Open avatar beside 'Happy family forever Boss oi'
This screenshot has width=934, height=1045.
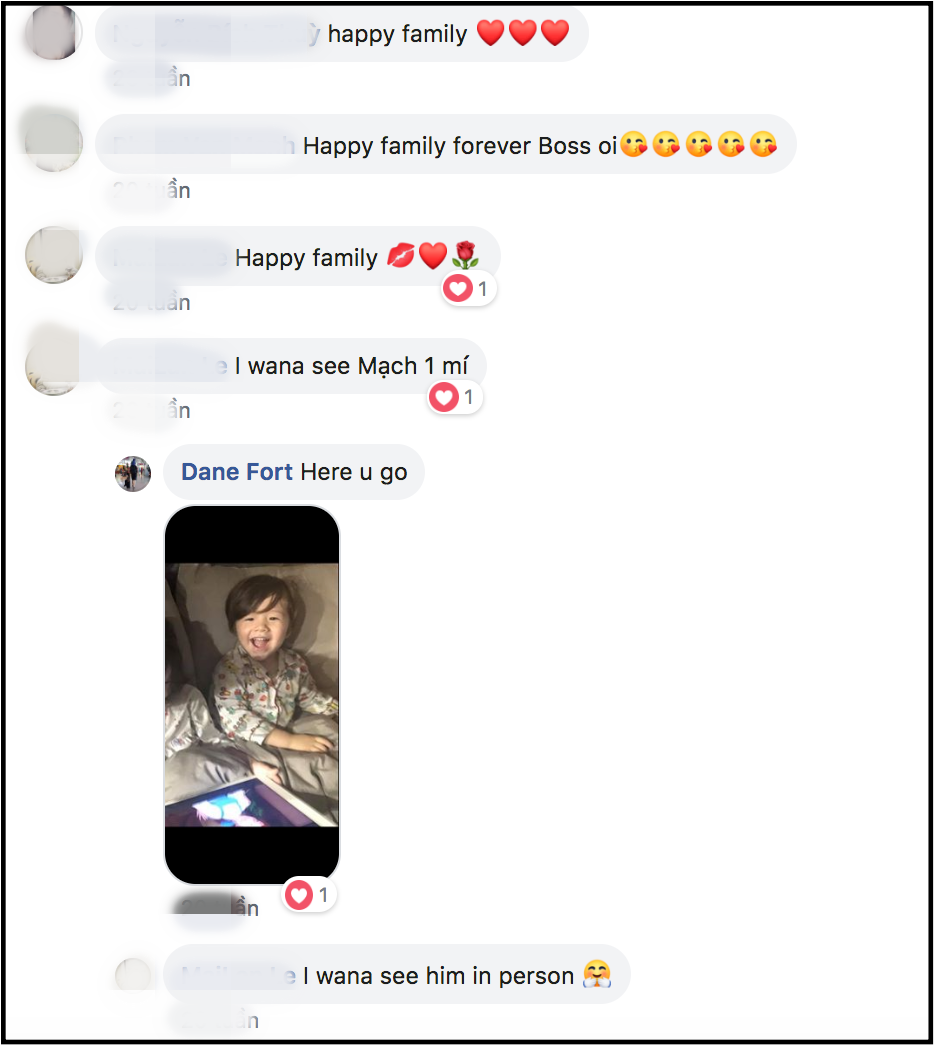[54, 143]
